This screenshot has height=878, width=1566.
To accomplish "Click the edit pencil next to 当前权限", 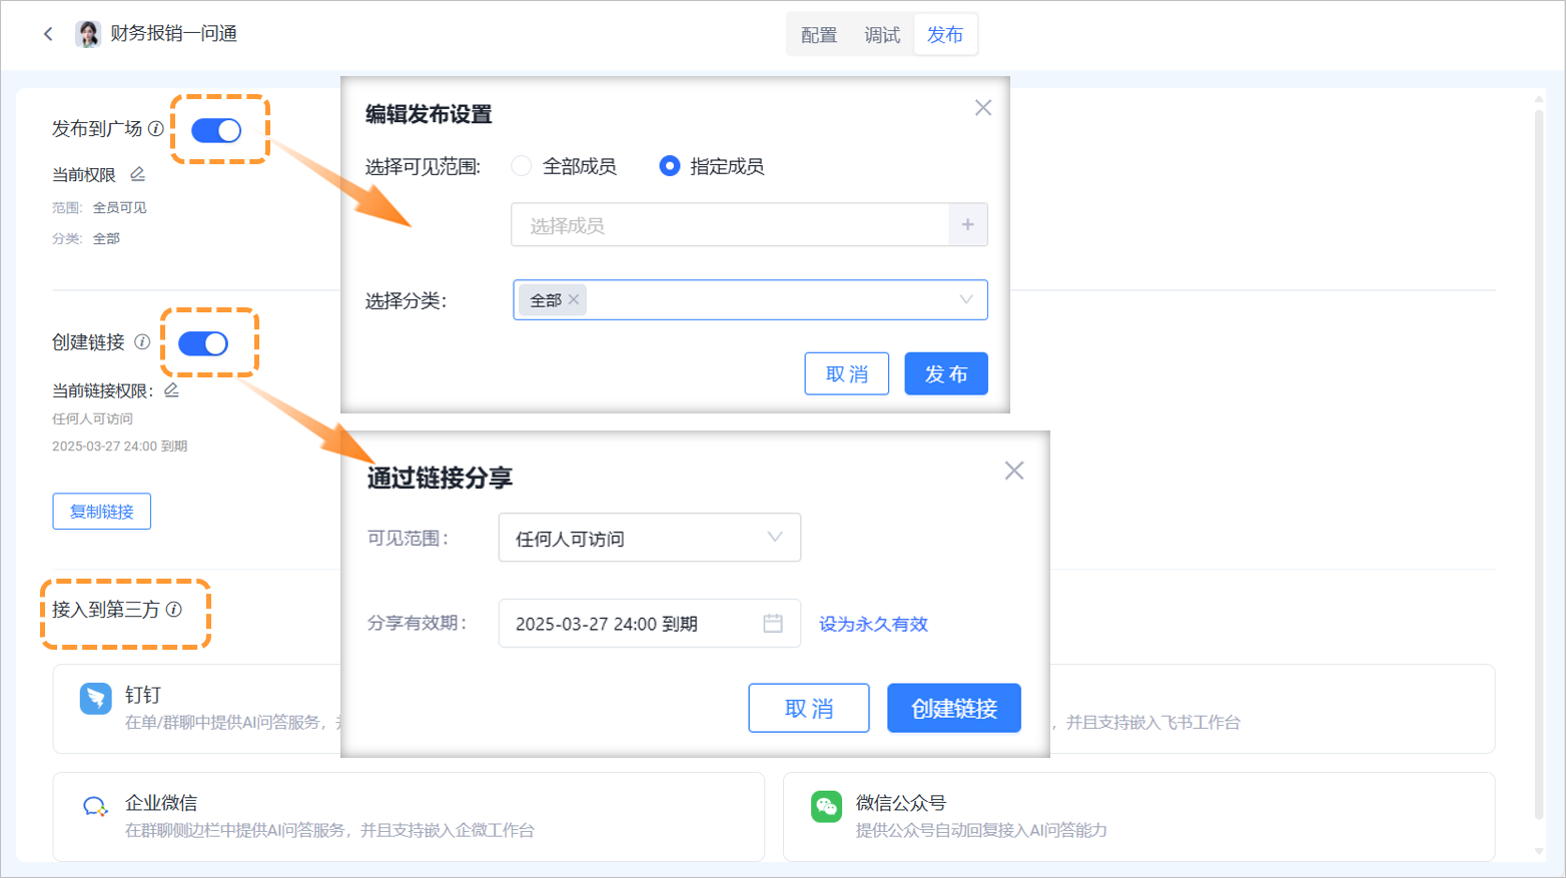I will [138, 174].
